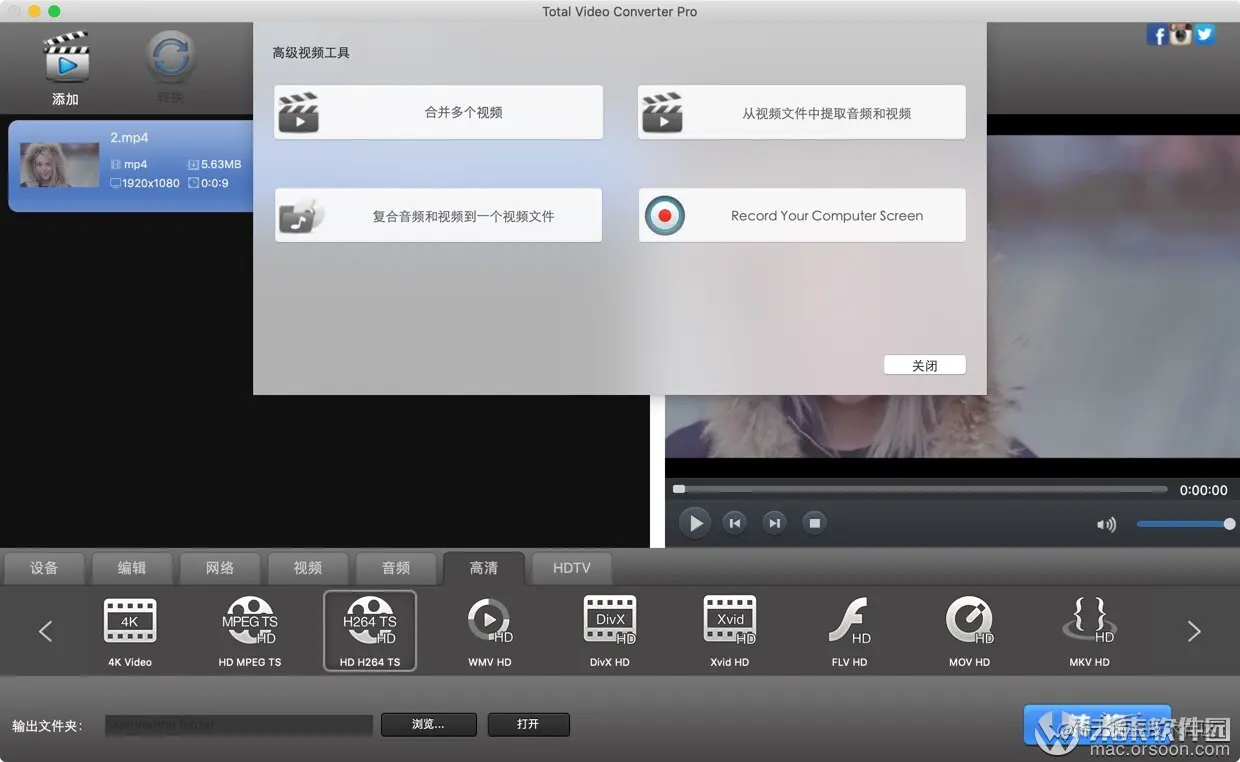Click the video seek progress bar
This screenshot has width=1240, height=762.
pos(920,489)
